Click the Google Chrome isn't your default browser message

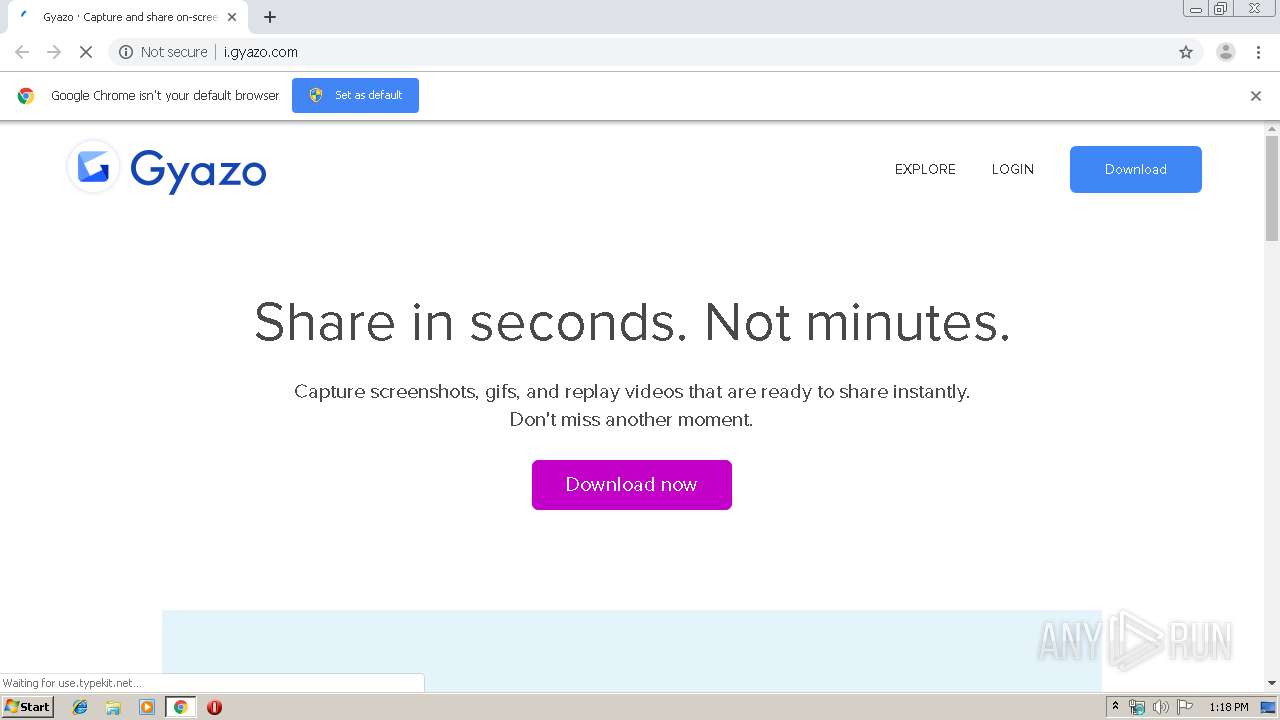point(165,96)
